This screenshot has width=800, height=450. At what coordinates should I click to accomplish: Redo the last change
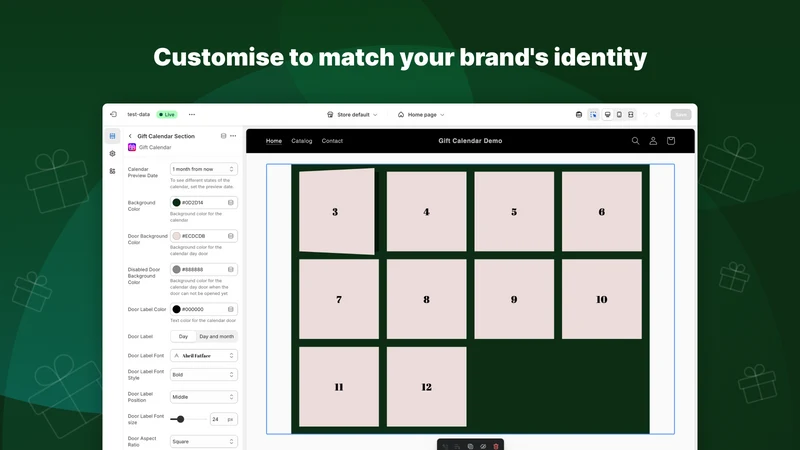pos(658,115)
